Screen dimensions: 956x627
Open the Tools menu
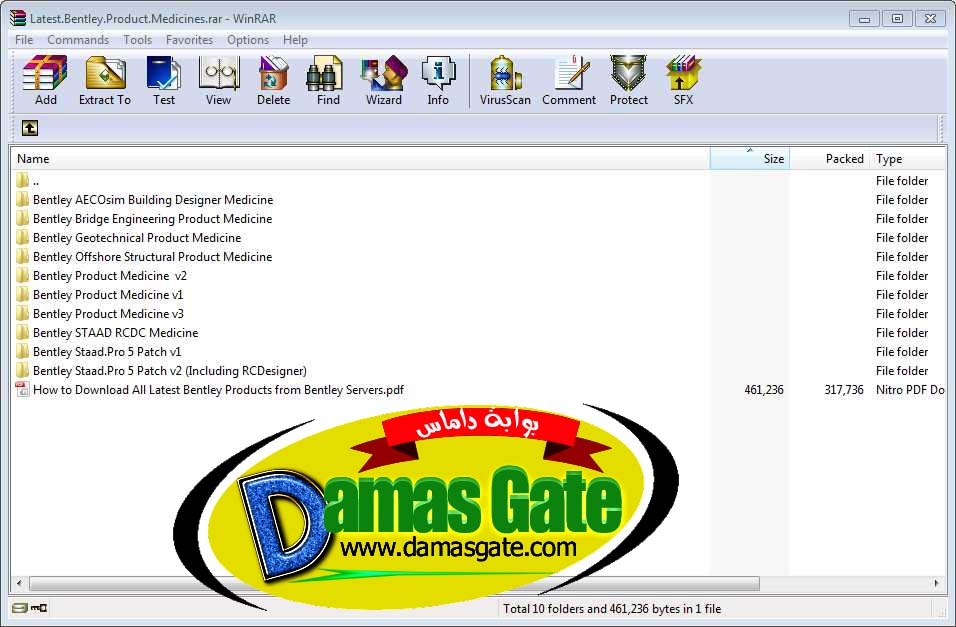tap(137, 40)
